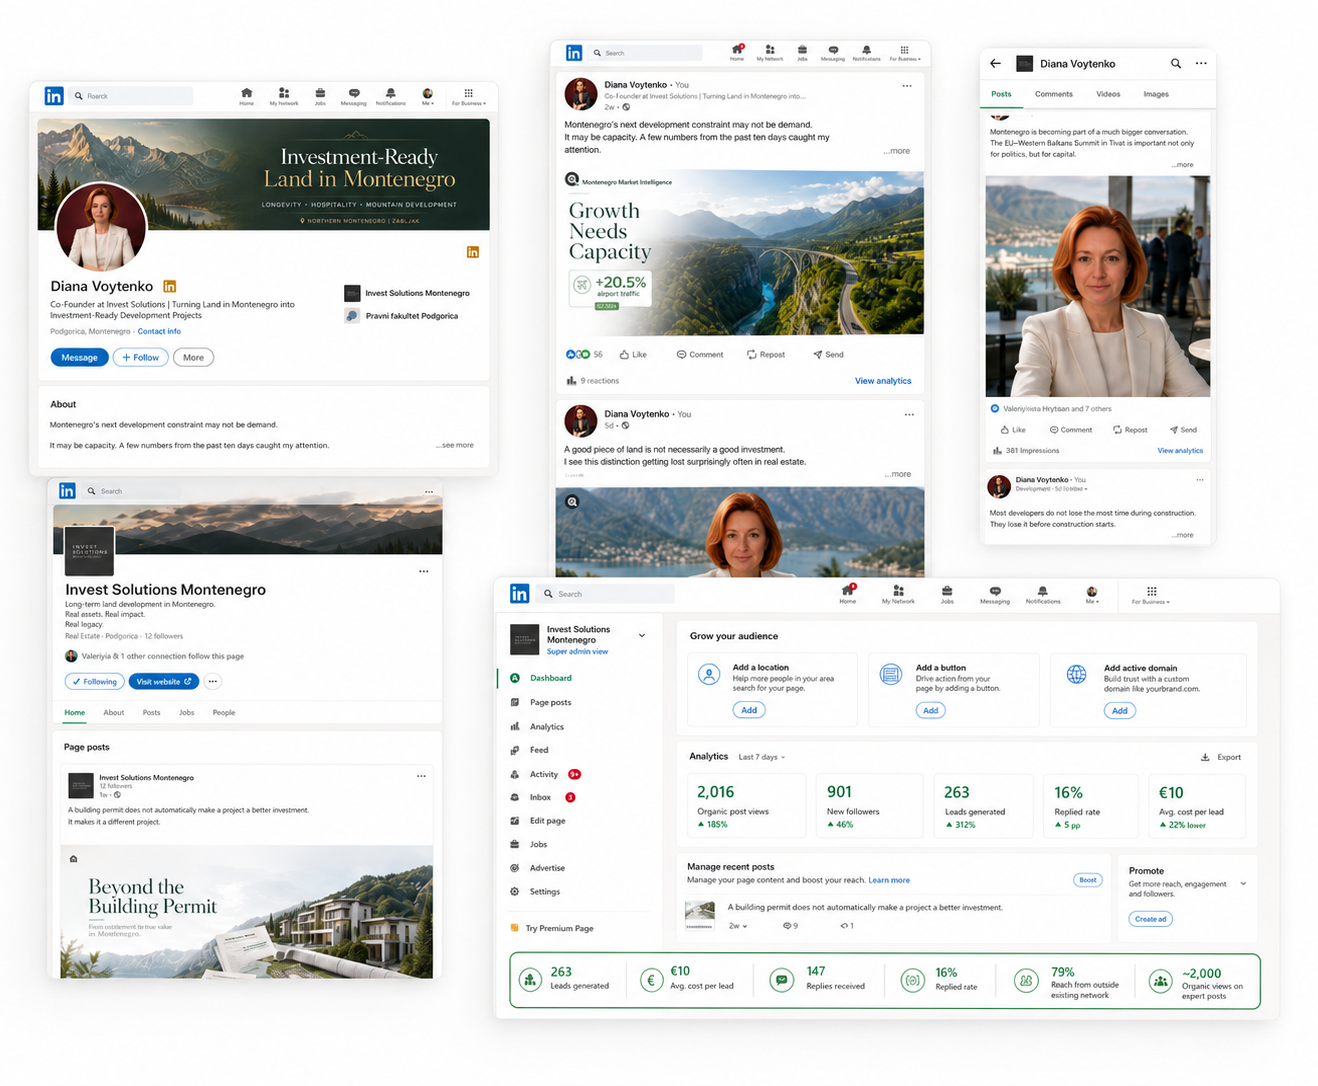Expand the Promote panel chevron

(1243, 884)
